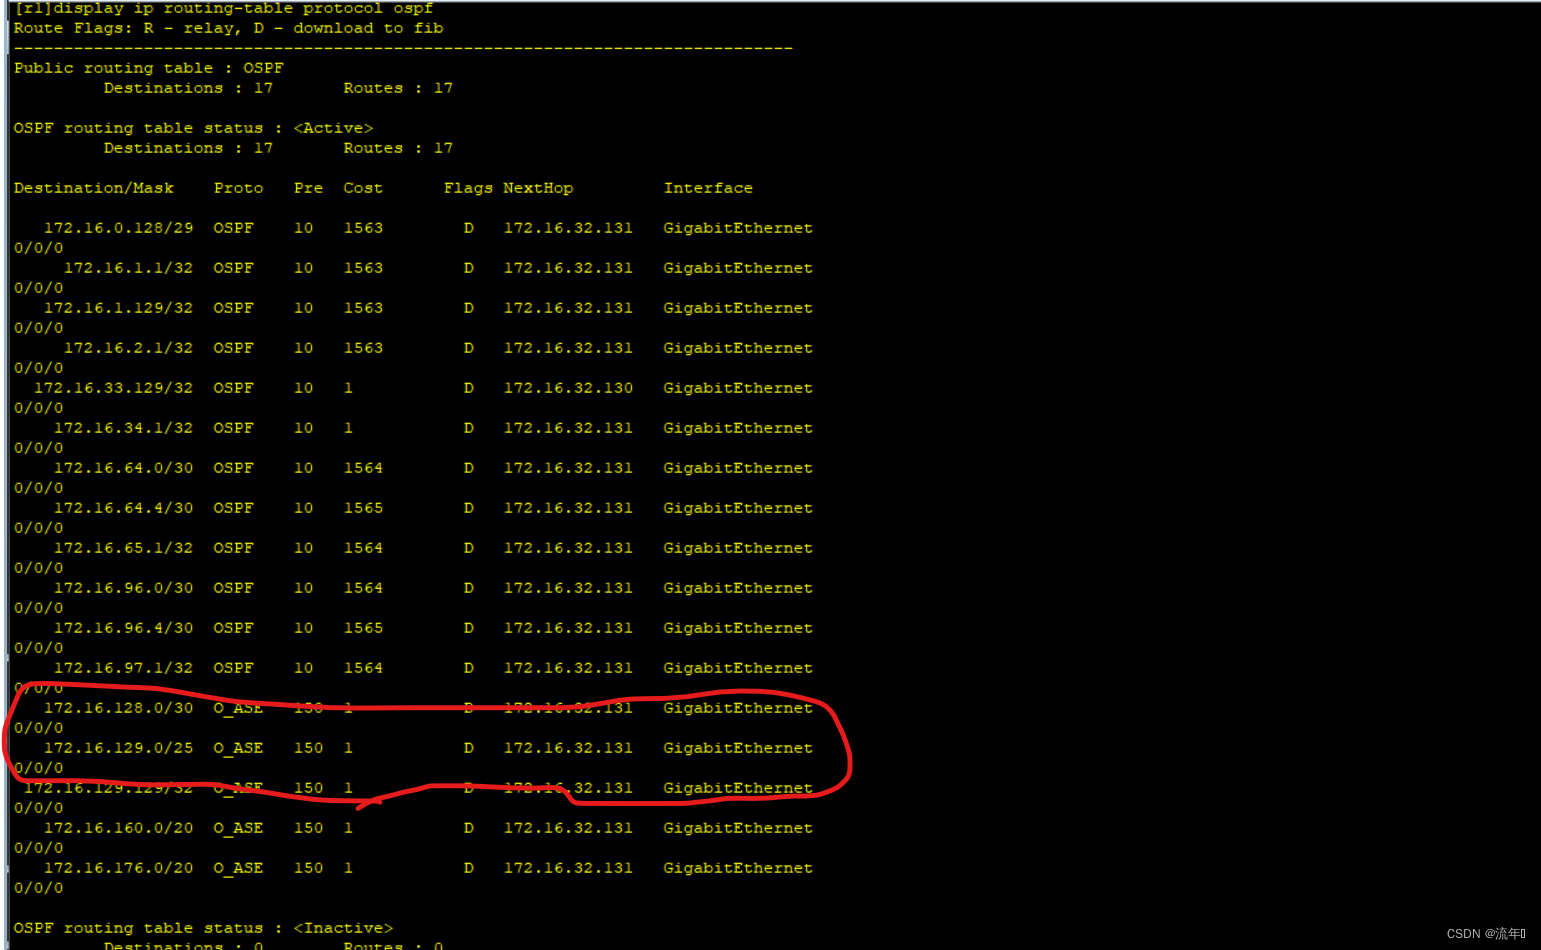Select destination 172.16.64.0/30
Viewport: 1541px width, 950px height.
(x=123, y=468)
